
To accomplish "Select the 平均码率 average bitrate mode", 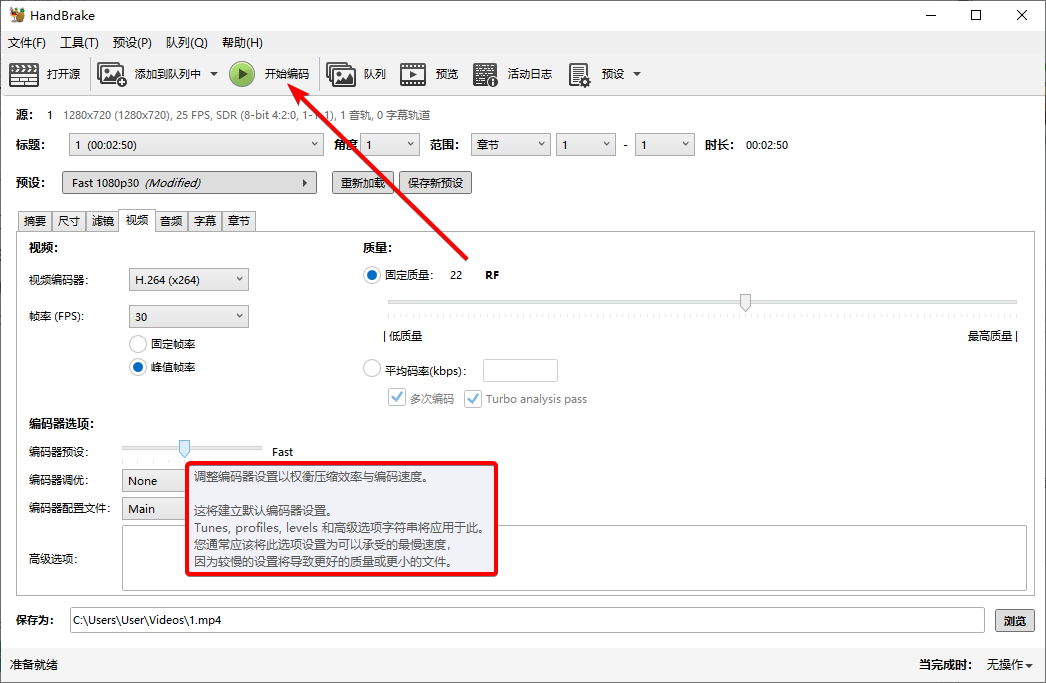I will click(371, 369).
